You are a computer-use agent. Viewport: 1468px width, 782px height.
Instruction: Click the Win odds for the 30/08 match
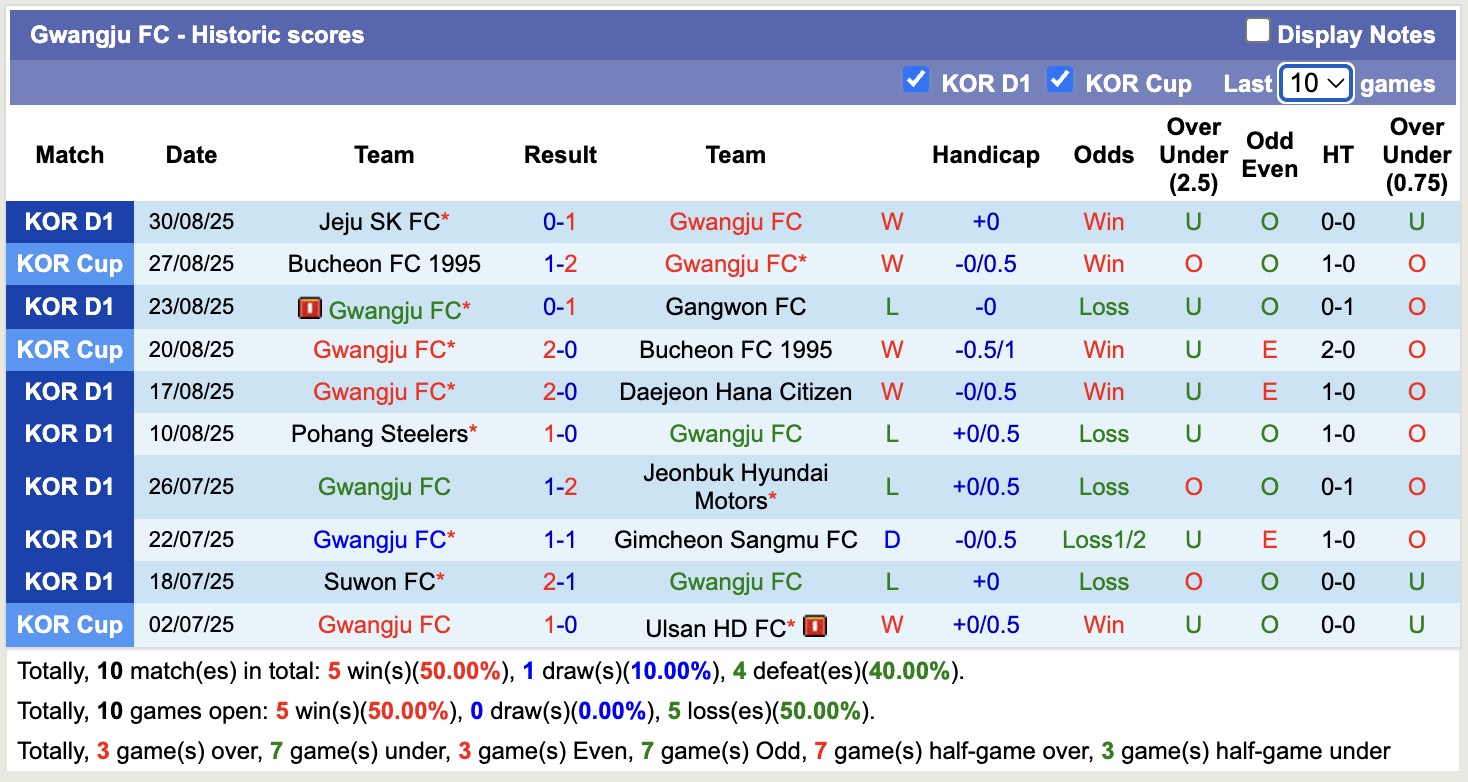[1103, 221]
